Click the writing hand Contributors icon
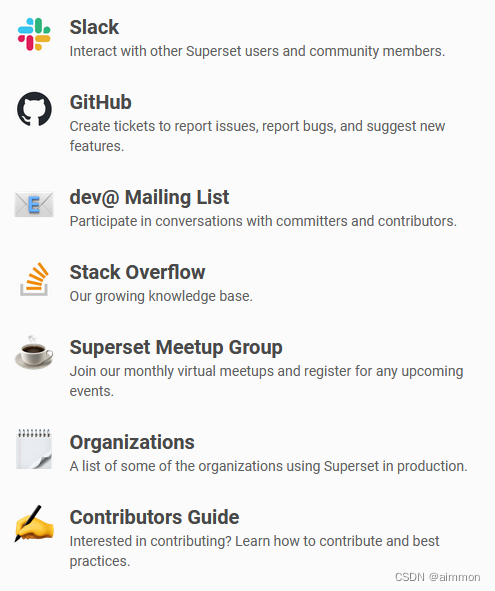The height and width of the screenshot is (591, 495). [34, 524]
